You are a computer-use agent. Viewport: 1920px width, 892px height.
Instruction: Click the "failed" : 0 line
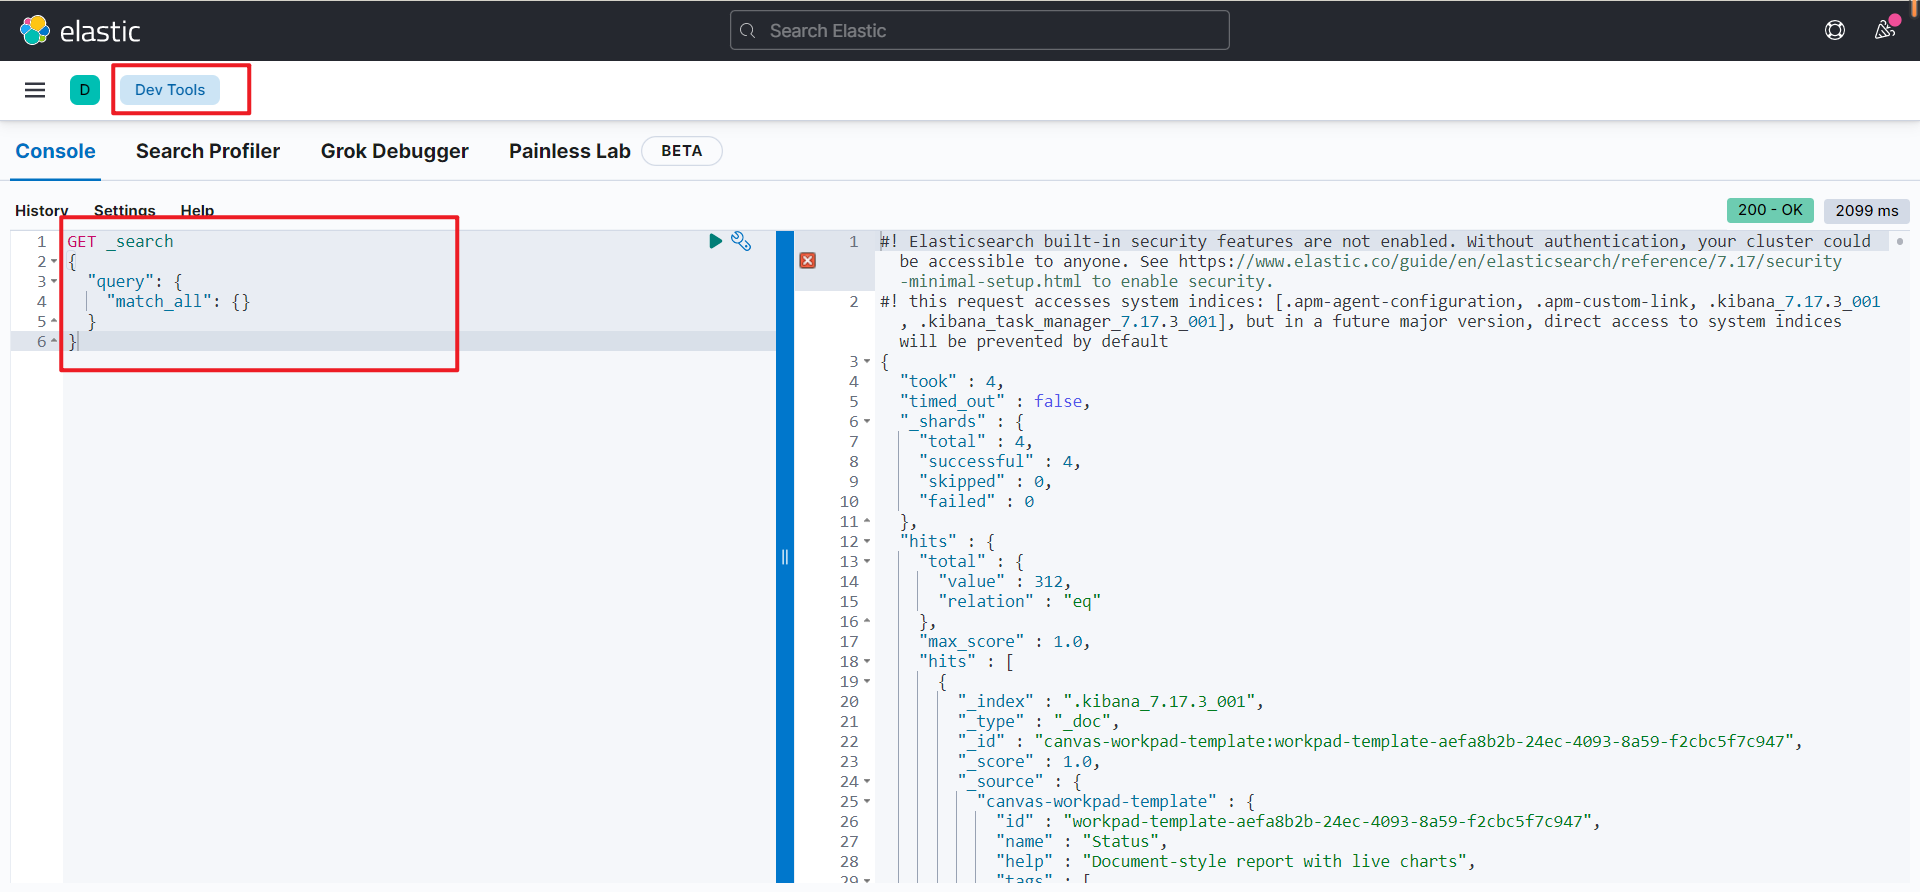(976, 501)
